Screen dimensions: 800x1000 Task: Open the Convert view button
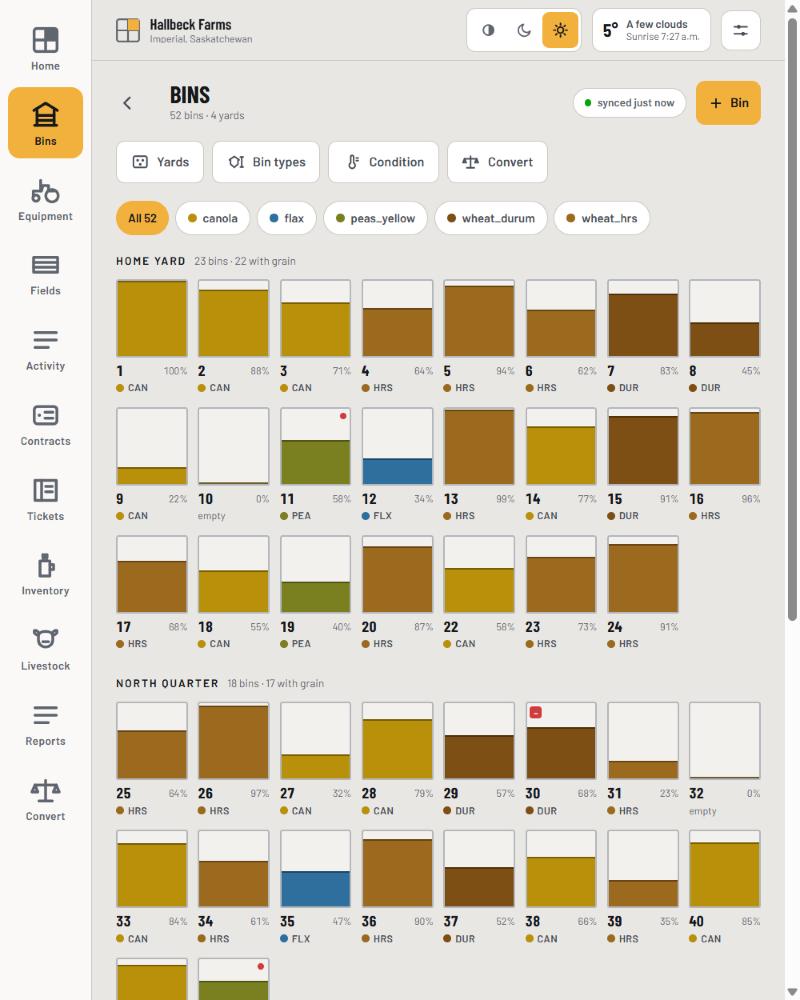498,162
